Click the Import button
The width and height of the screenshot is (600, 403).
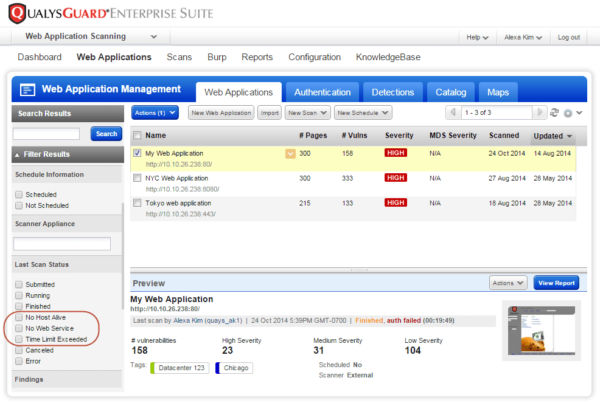click(269, 113)
